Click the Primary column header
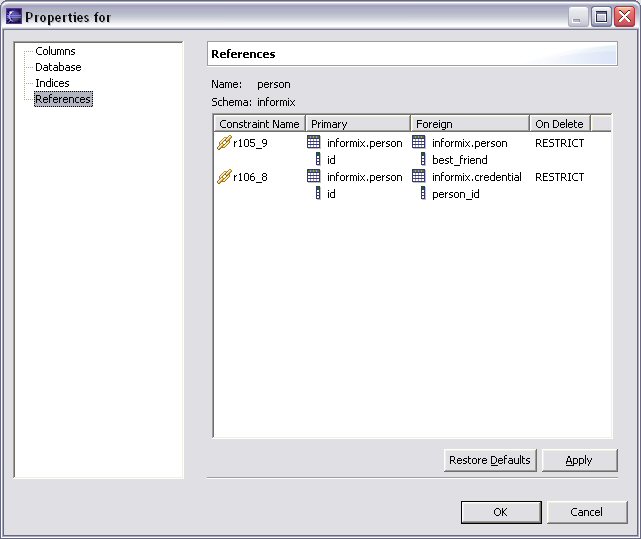 [357, 124]
